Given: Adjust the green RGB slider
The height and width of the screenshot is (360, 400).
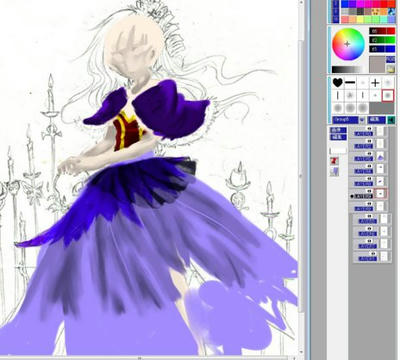Looking at the screenshot, I should click(382, 40).
